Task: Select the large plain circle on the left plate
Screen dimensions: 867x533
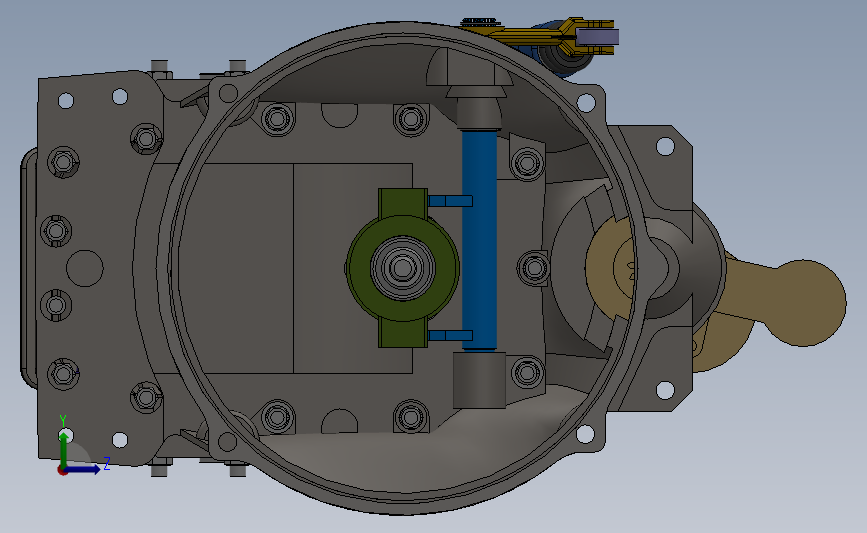Action: pyautogui.click(x=85, y=268)
